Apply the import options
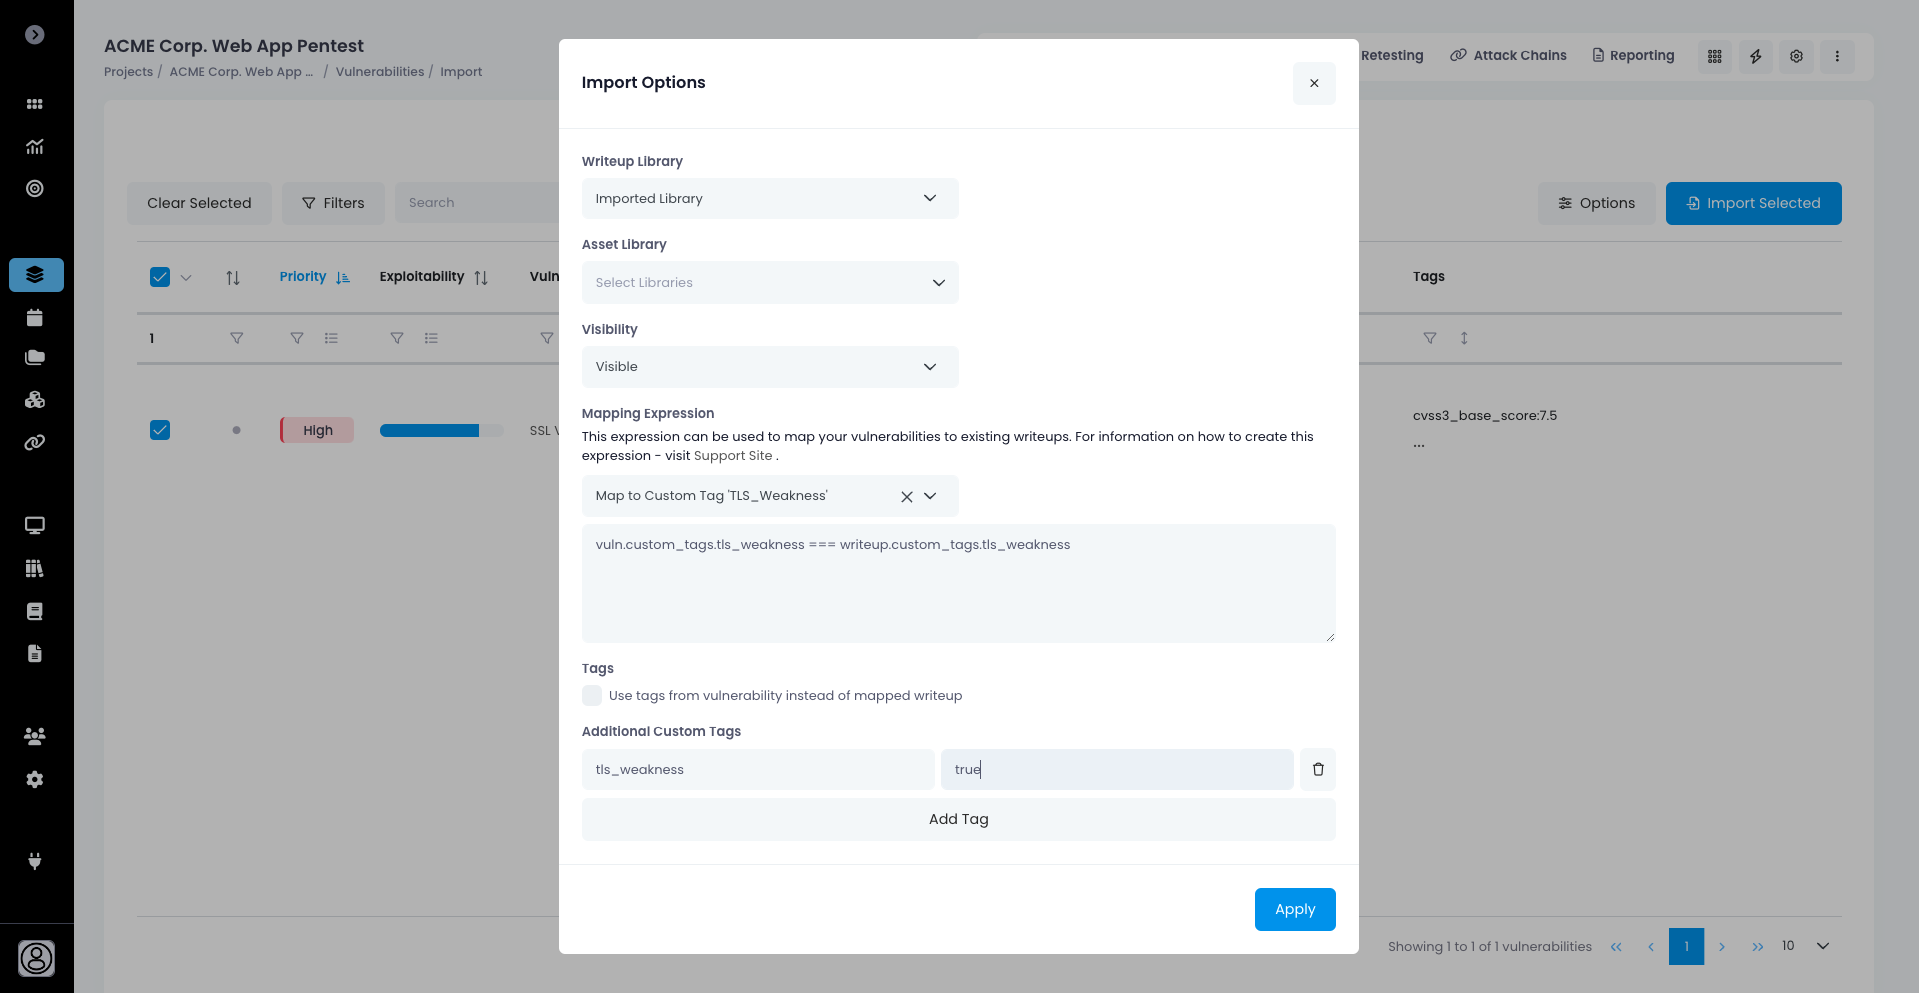 pyautogui.click(x=1294, y=909)
